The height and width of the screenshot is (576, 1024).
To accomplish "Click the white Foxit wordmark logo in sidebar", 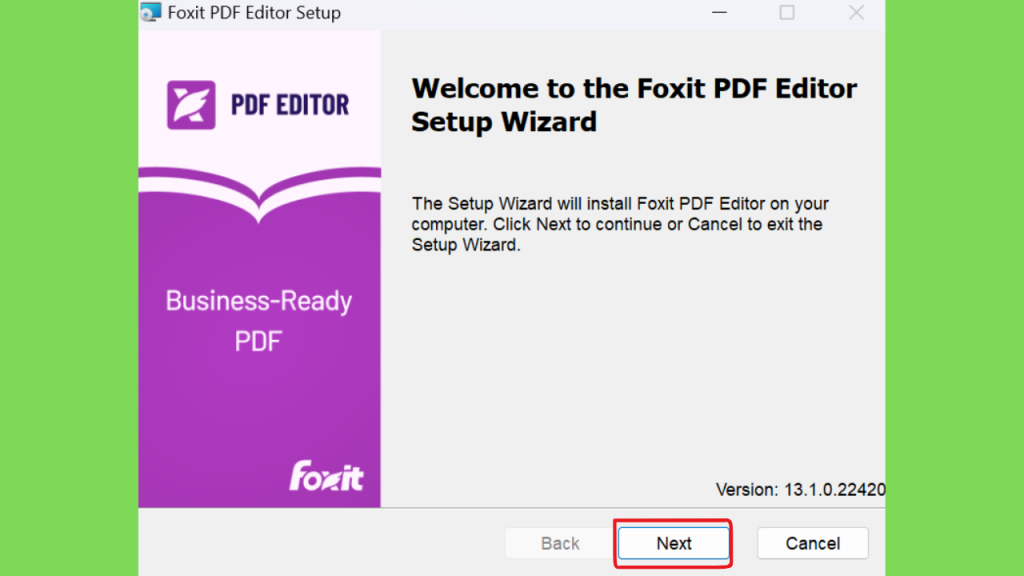I will tap(327, 475).
